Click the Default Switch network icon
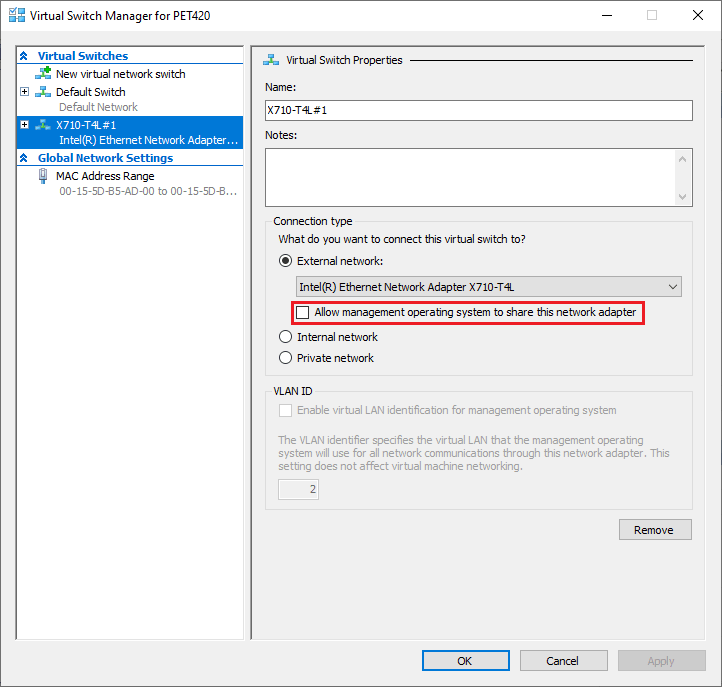This screenshot has height=687, width=722. [43, 92]
